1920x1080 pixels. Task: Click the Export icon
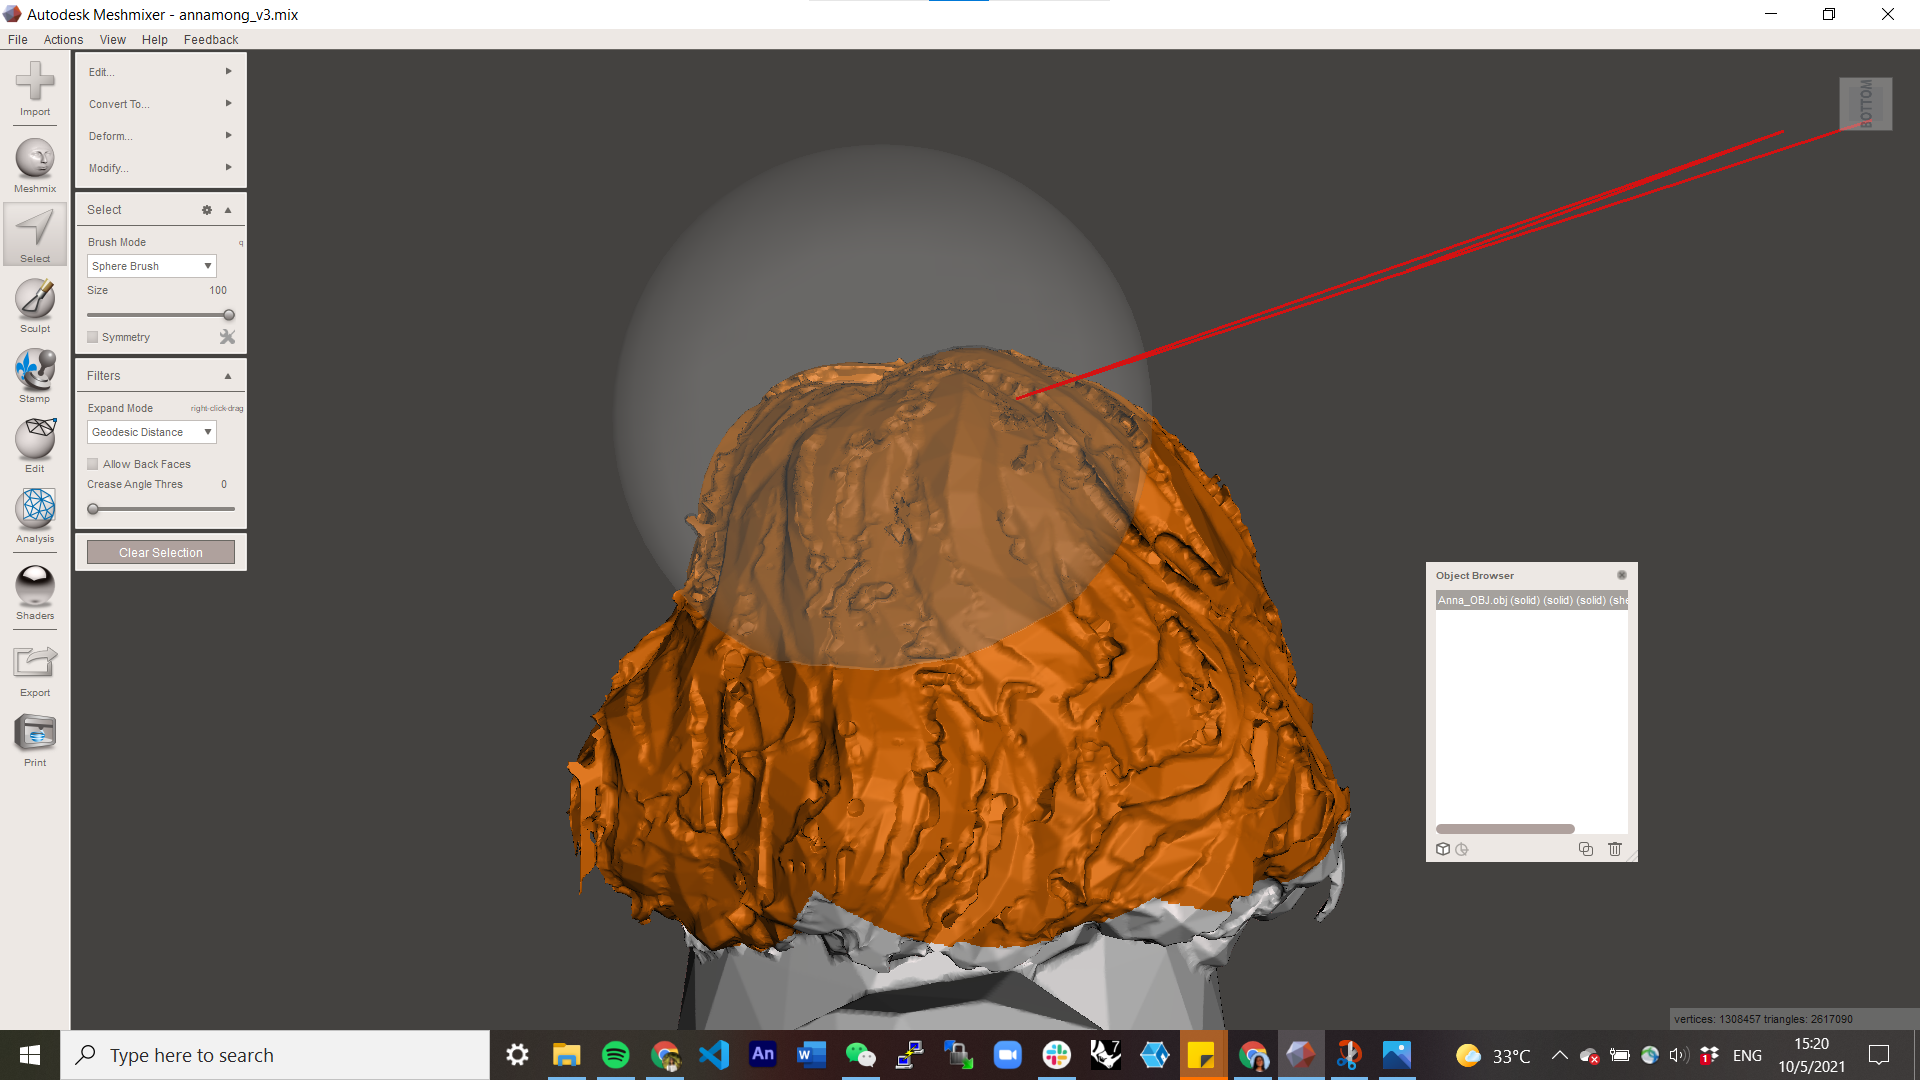[x=35, y=663]
